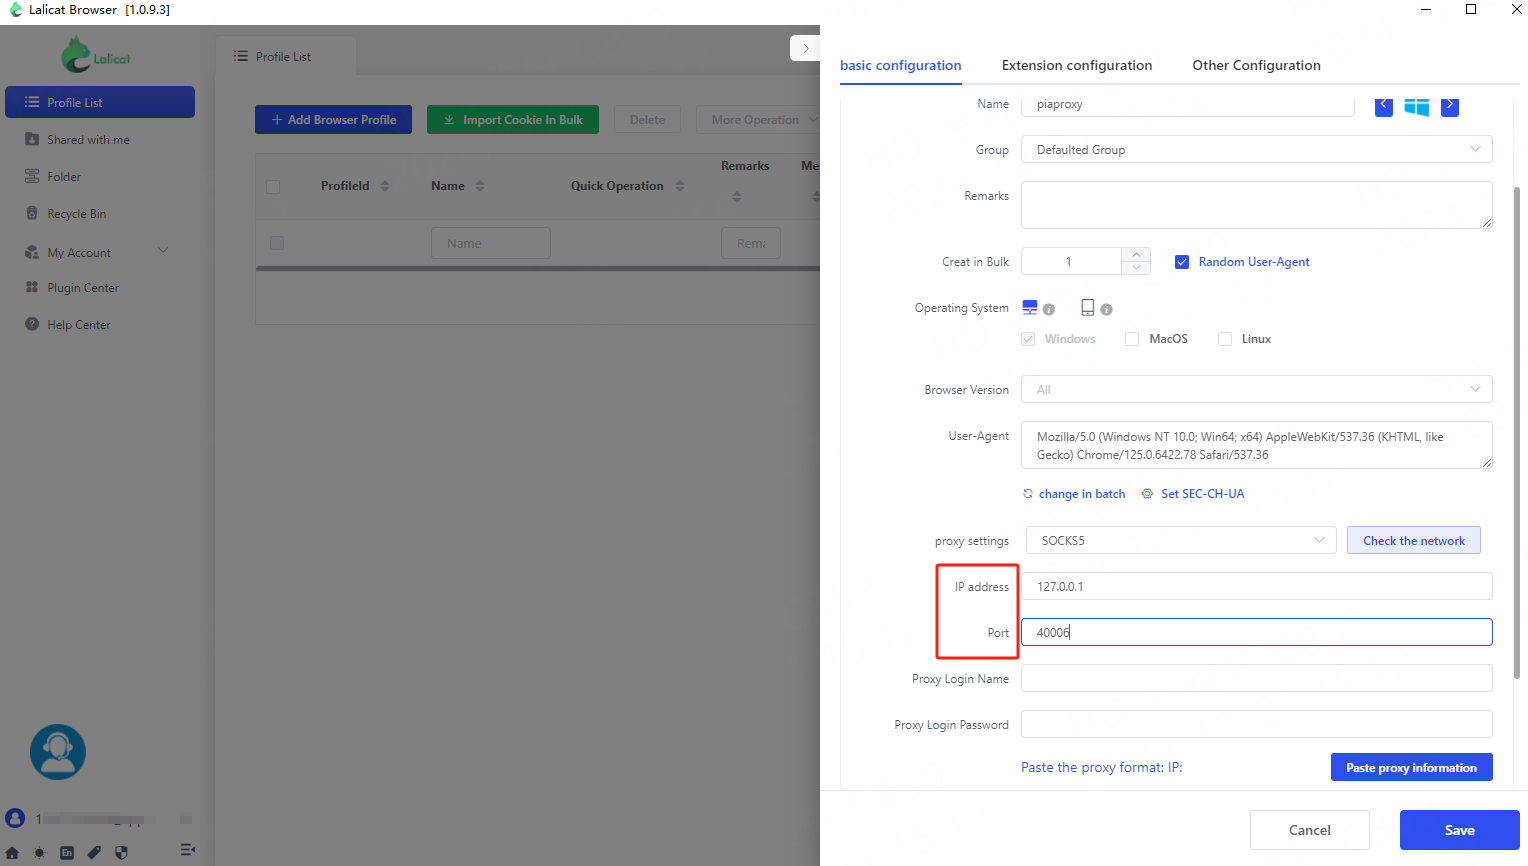This screenshot has height=866, width=1528.
Task: Click into the Proxy Login Name field
Action: pos(1256,679)
